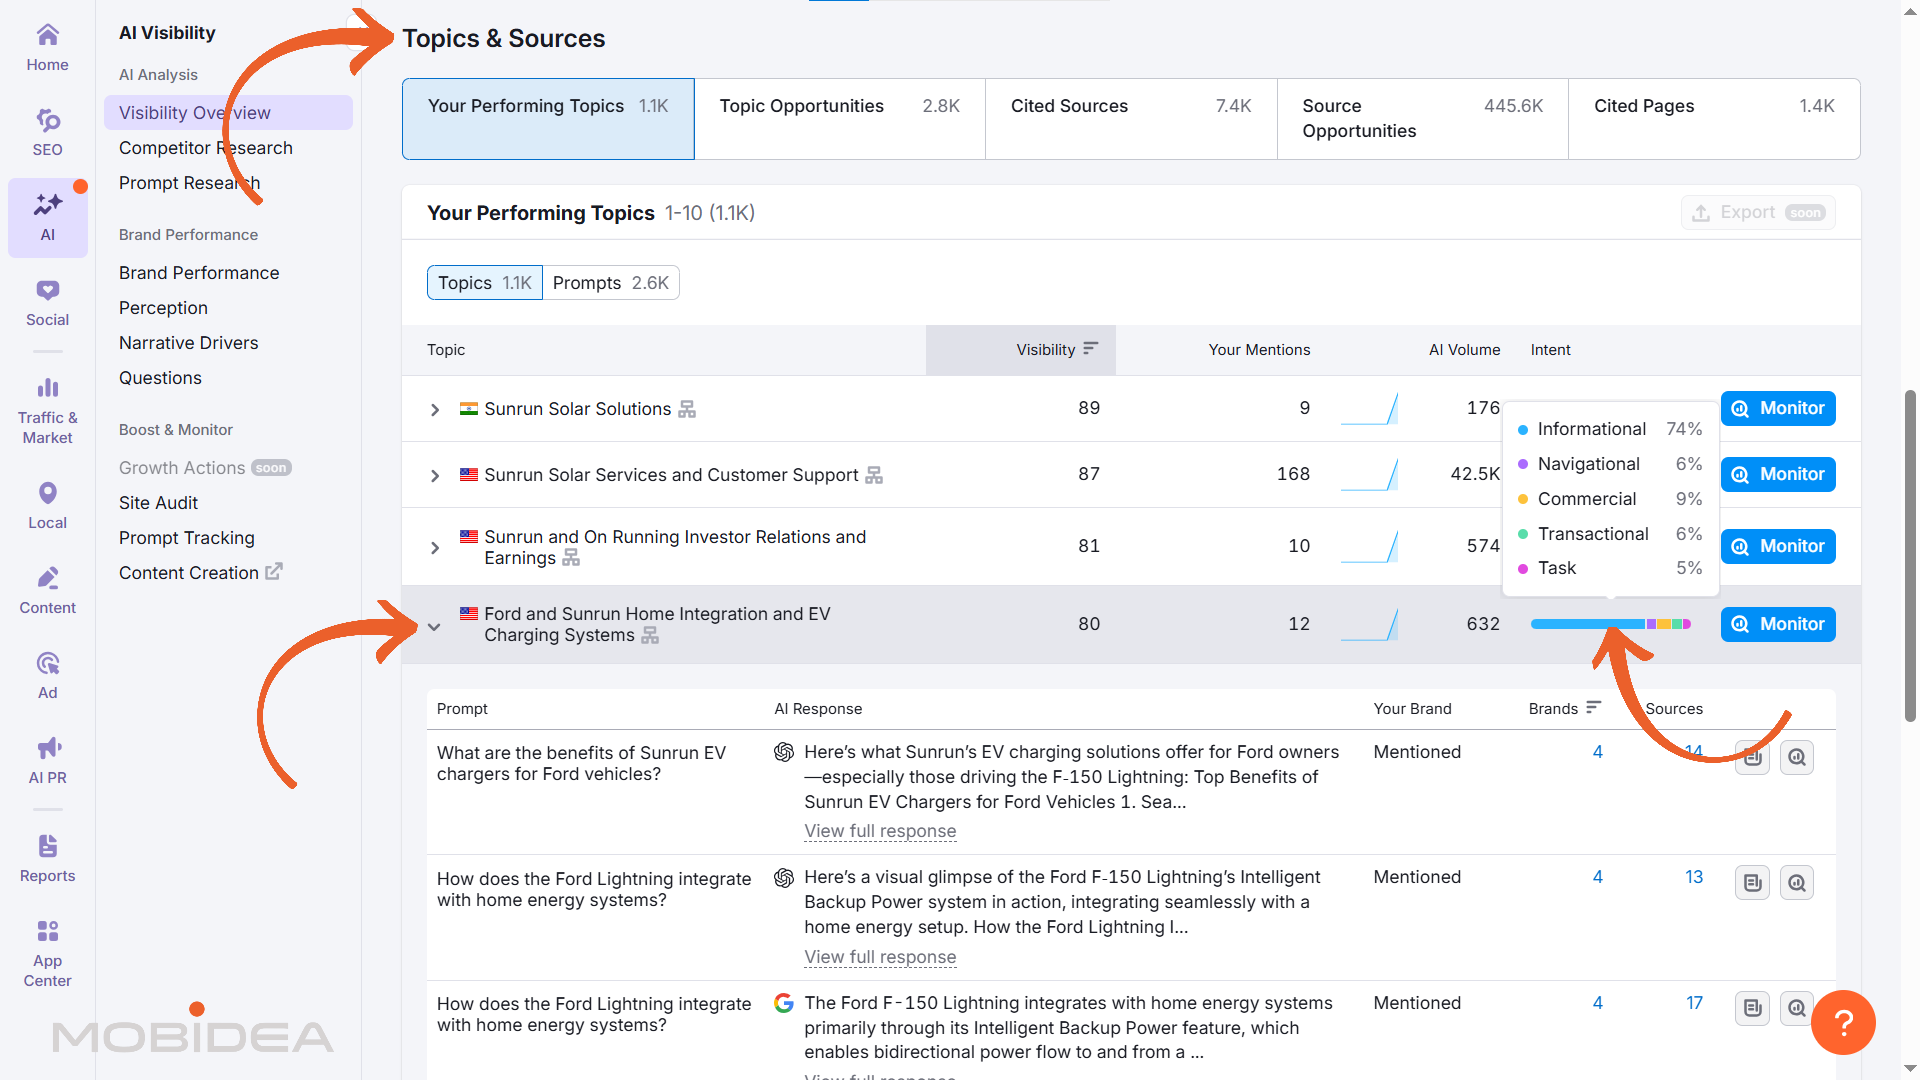The image size is (1920, 1080).
Task: Click Monitor for Sunrun Solar Solutions
Action: coord(1778,408)
